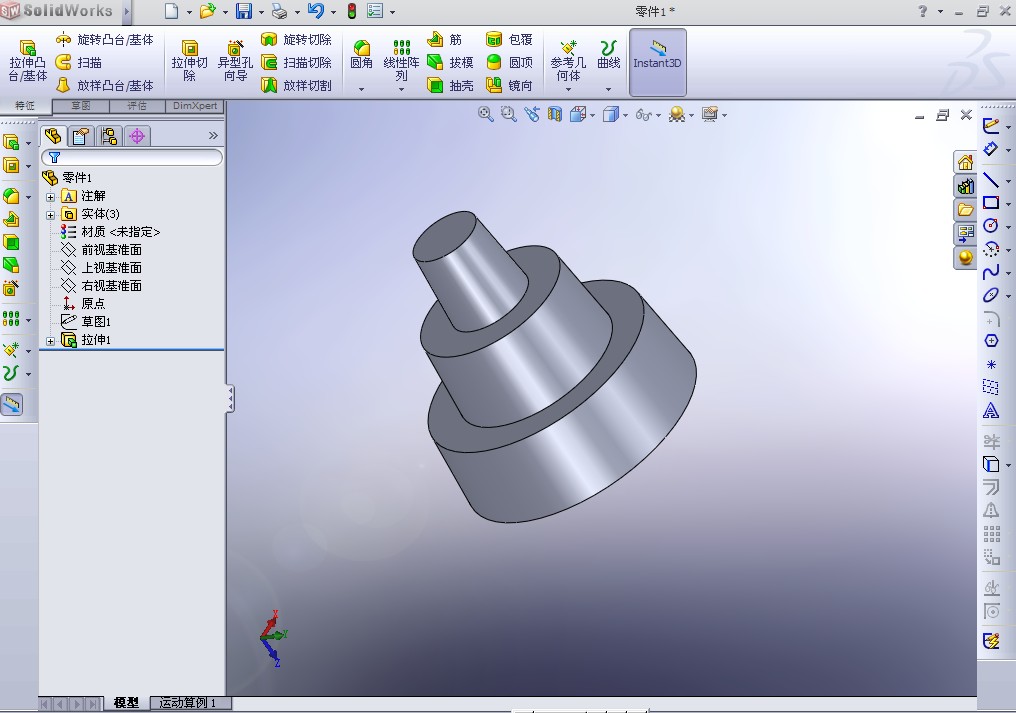
Task: Click the Open folder icon in title bar
Action: (x=207, y=11)
